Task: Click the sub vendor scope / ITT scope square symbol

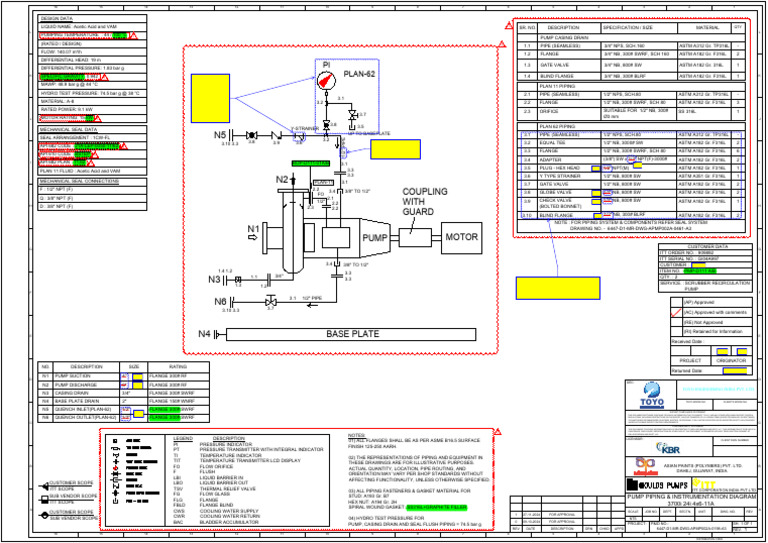Action: (x=45, y=499)
